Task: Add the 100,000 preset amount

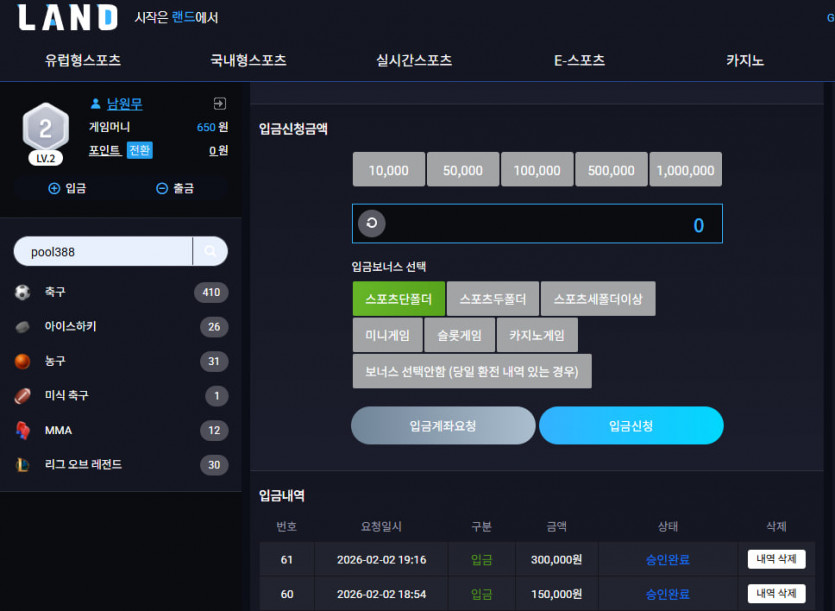Action: click(x=537, y=170)
